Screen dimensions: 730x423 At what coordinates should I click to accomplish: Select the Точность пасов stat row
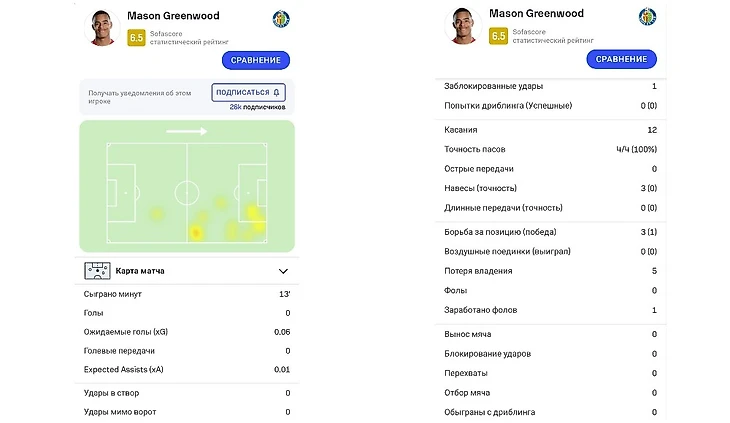coord(550,149)
